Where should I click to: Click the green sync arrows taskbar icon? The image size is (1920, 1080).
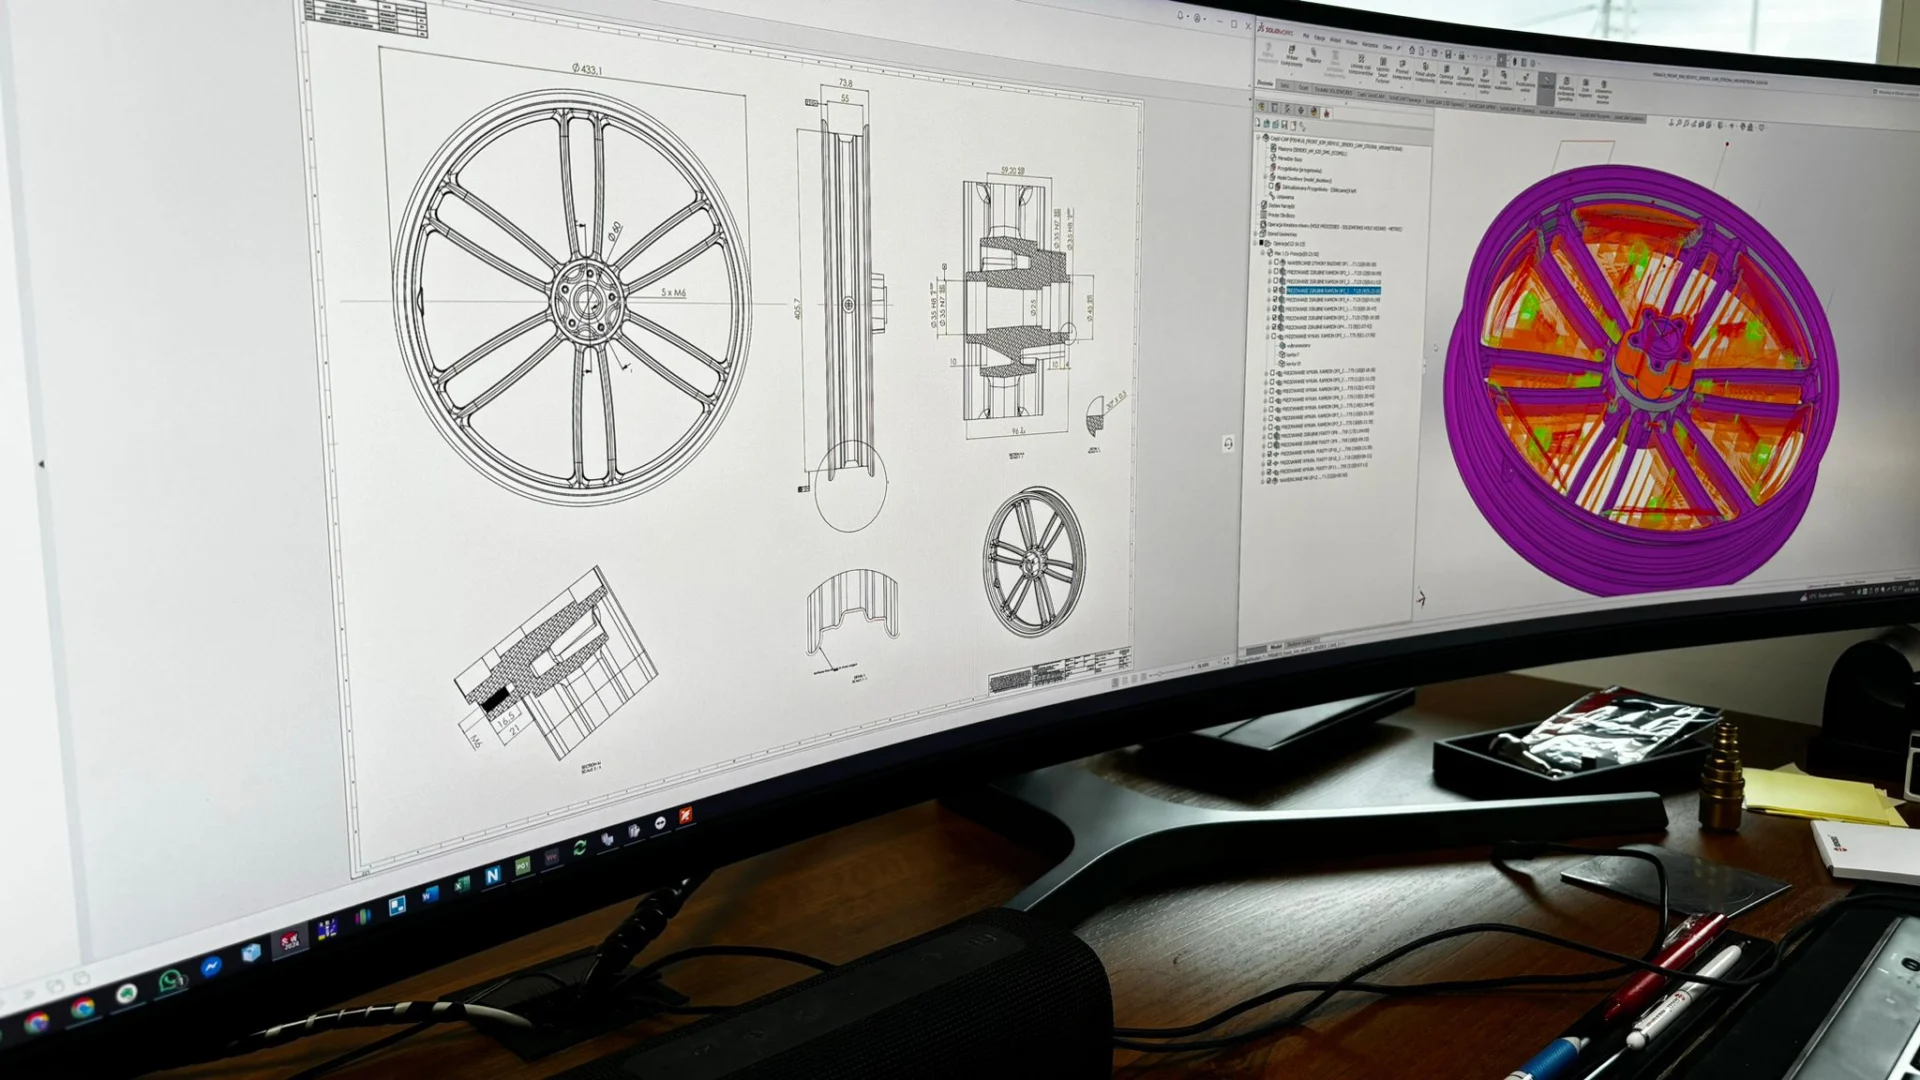click(x=580, y=848)
